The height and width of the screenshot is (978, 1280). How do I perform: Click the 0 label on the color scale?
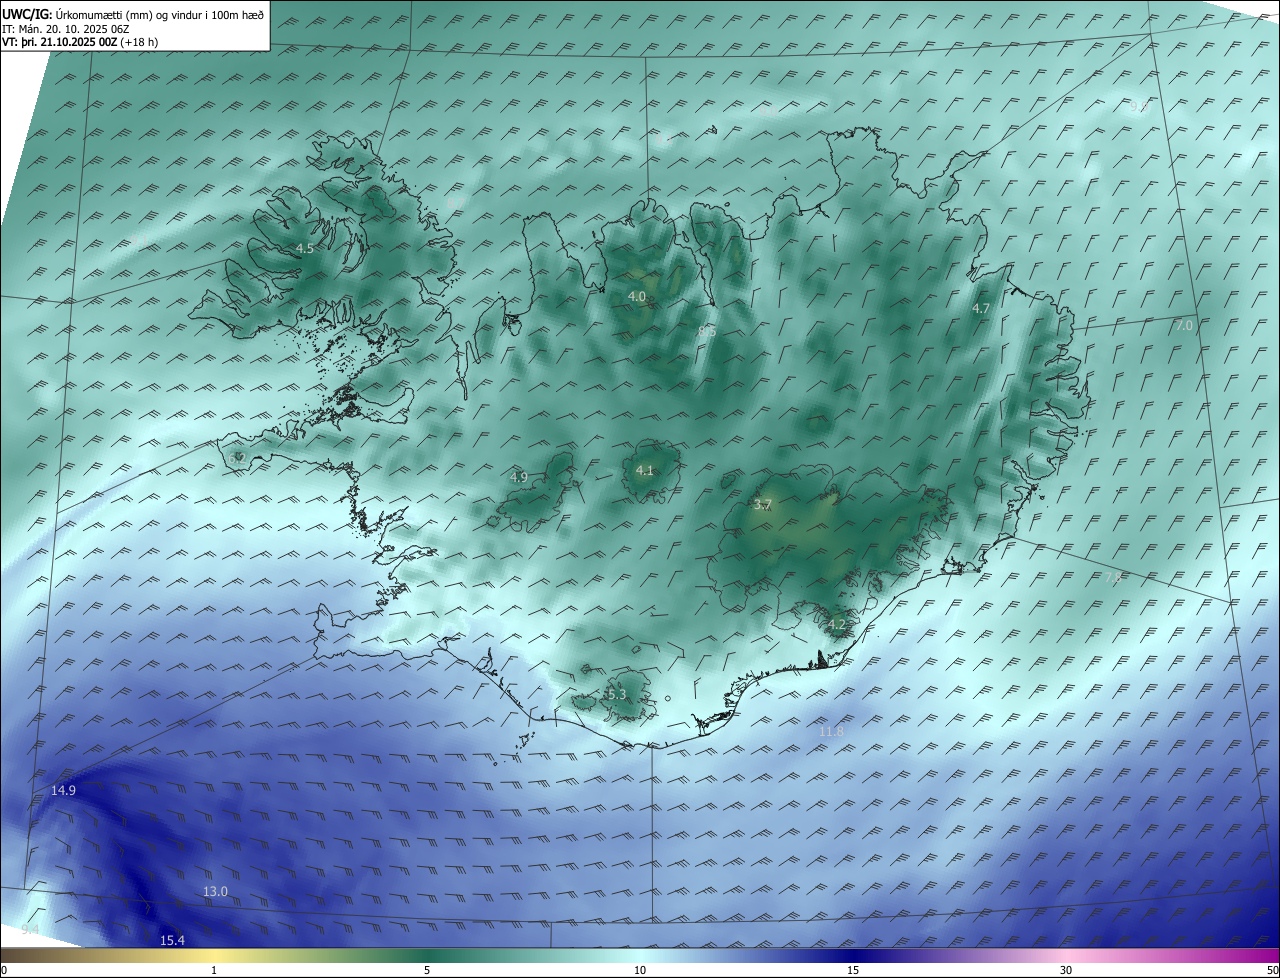coord(4,970)
